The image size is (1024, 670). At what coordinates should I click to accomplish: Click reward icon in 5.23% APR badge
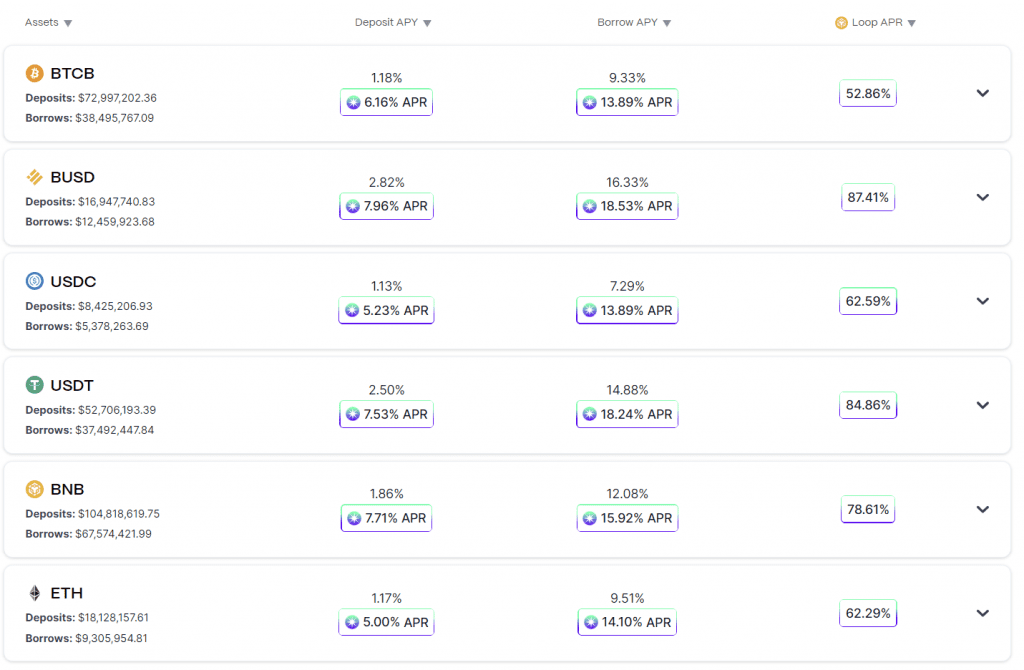[352, 310]
